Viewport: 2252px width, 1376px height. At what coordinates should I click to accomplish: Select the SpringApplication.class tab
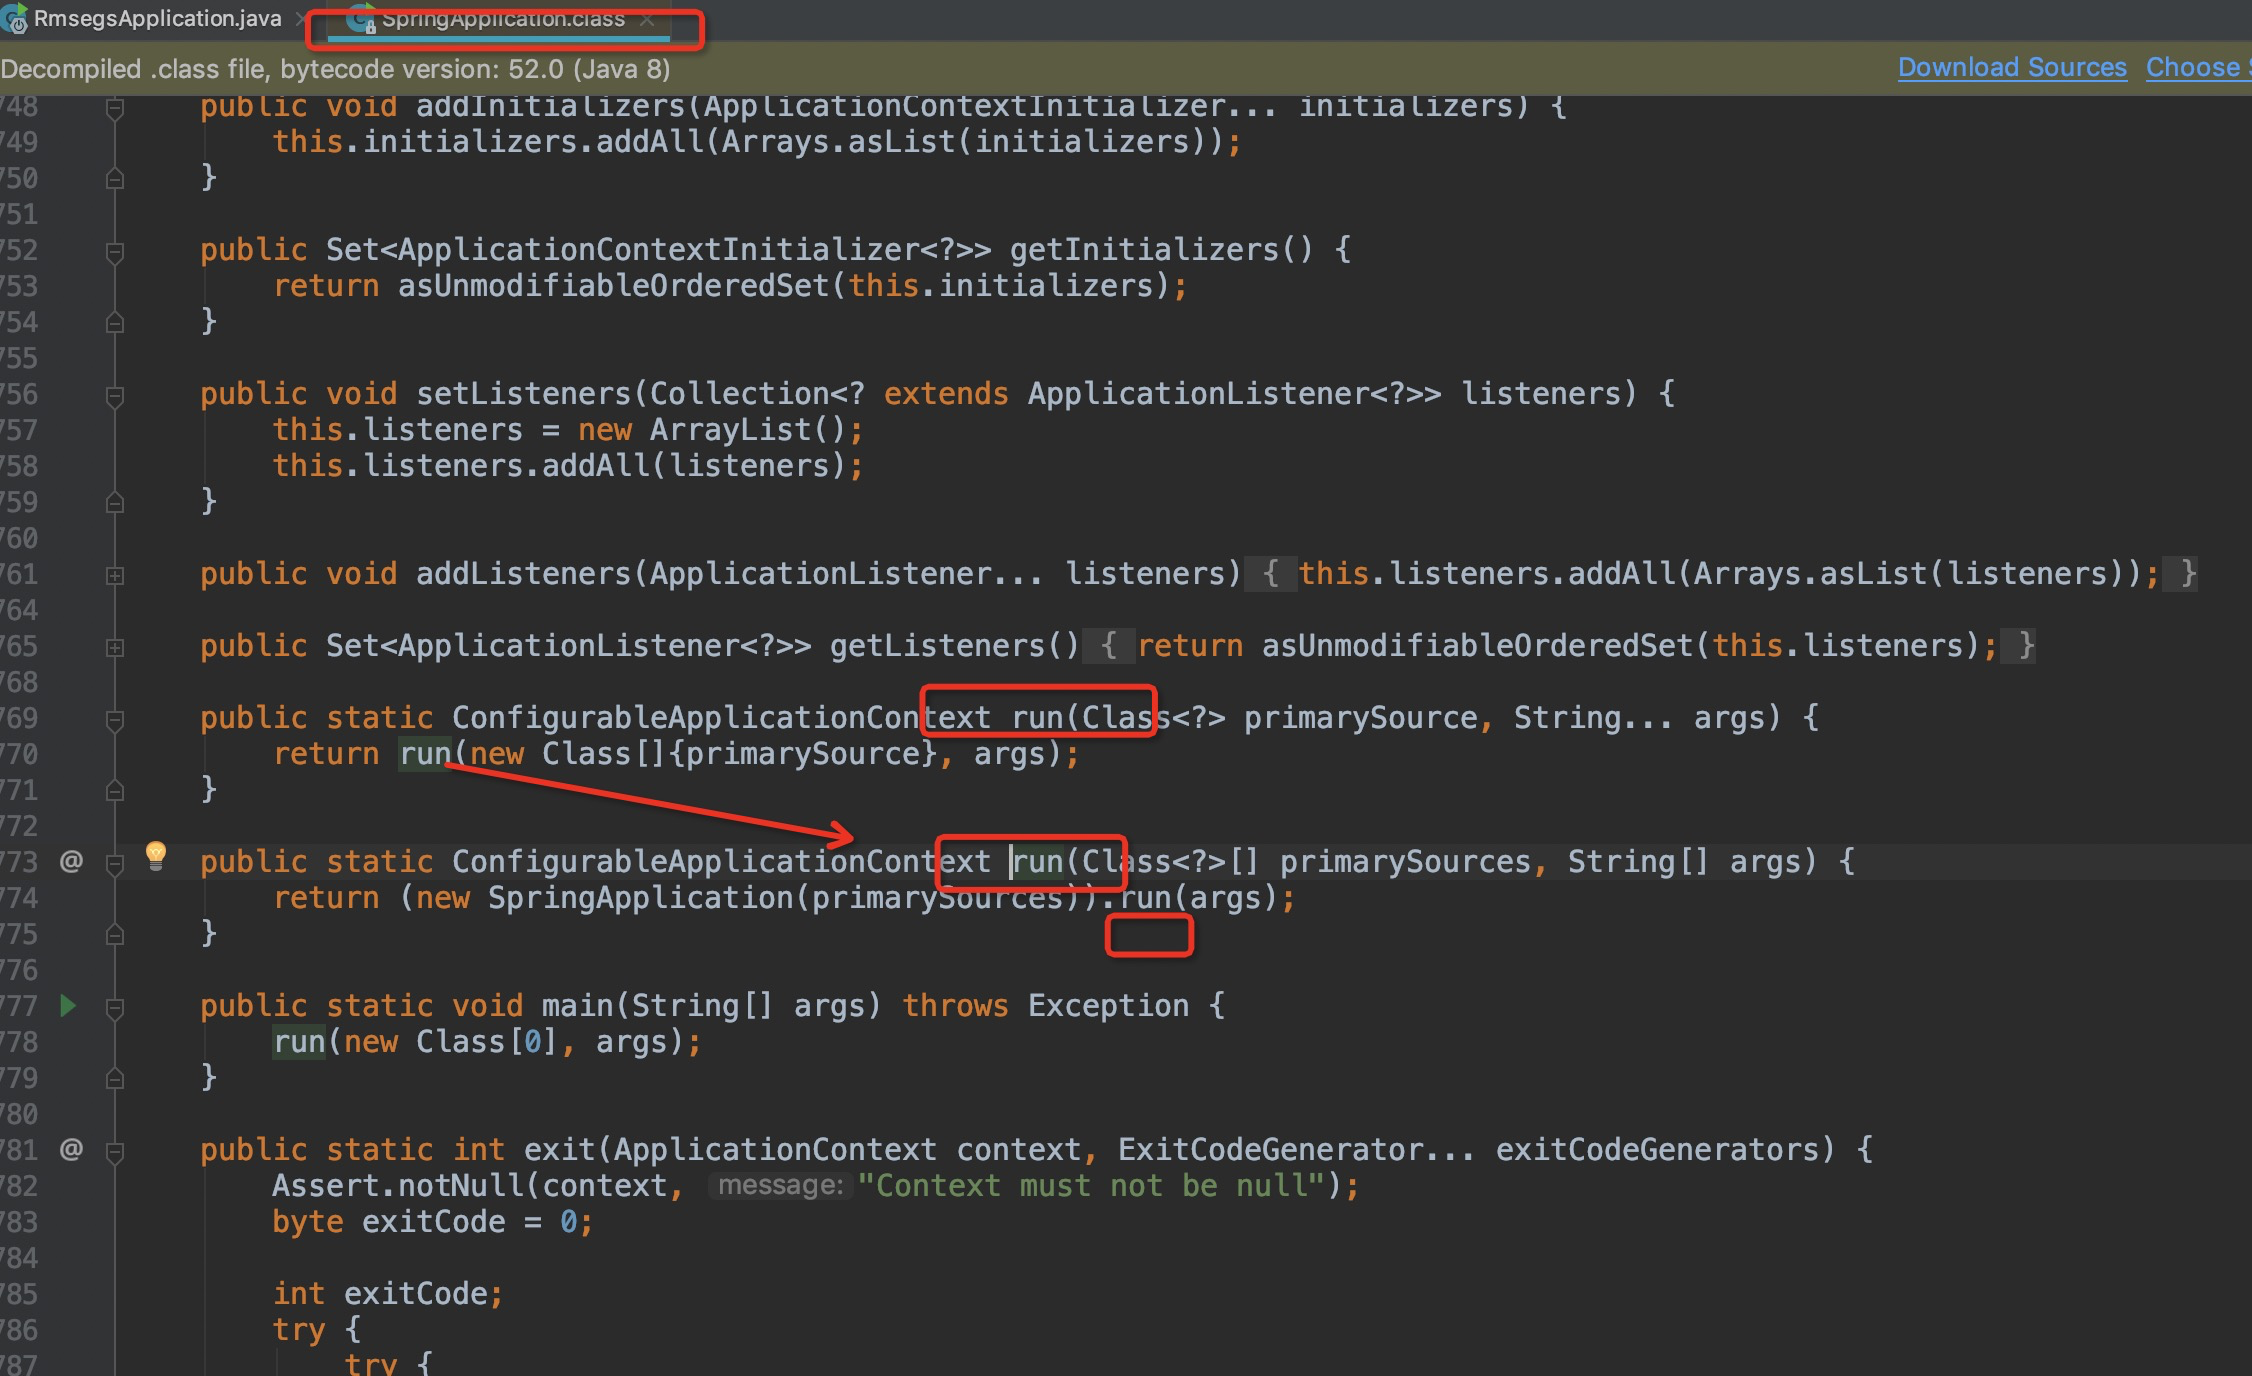click(x=503, y=19)
